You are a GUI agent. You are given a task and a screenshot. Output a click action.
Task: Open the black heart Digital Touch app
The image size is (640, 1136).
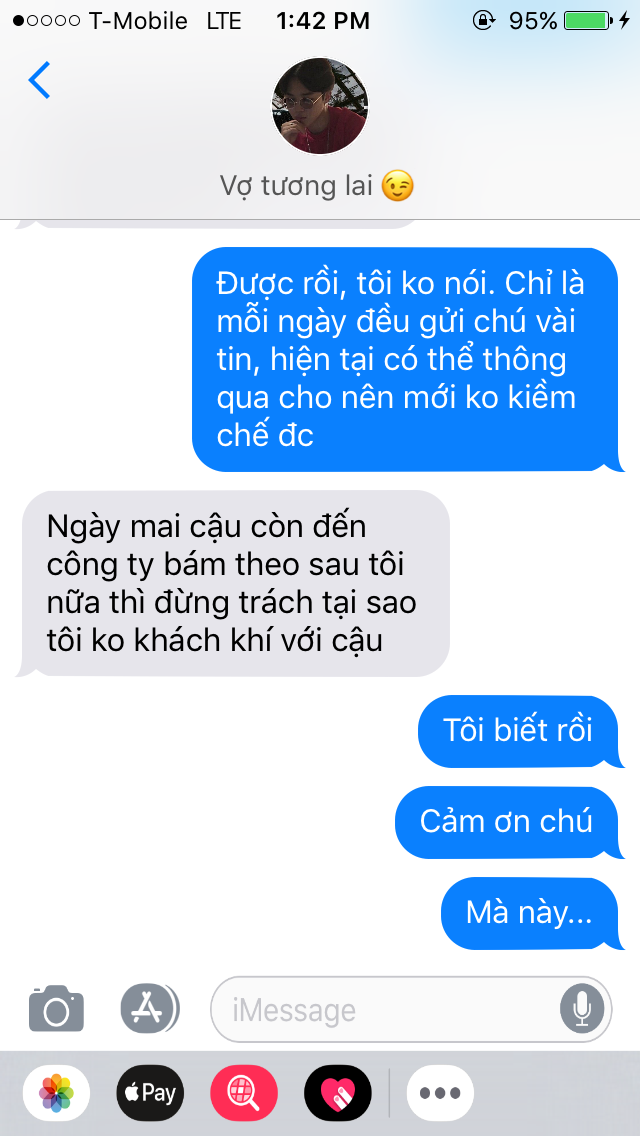coord(338,1093)
